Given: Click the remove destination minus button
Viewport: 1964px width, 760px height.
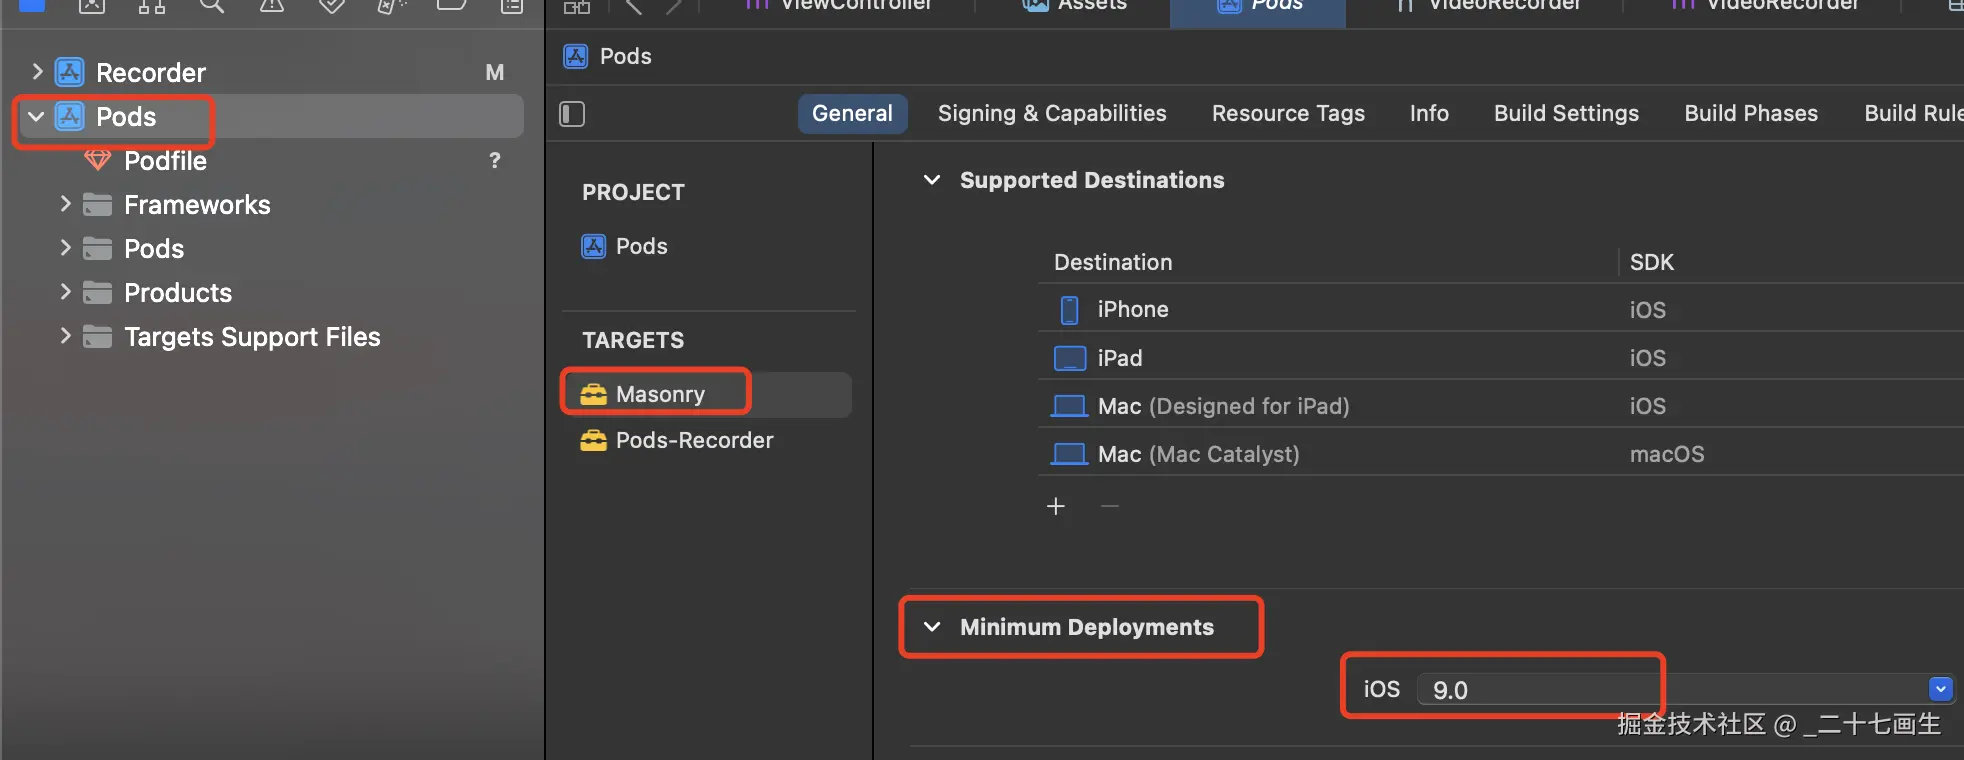Looking at the screenshot, I should [1109, 506].
